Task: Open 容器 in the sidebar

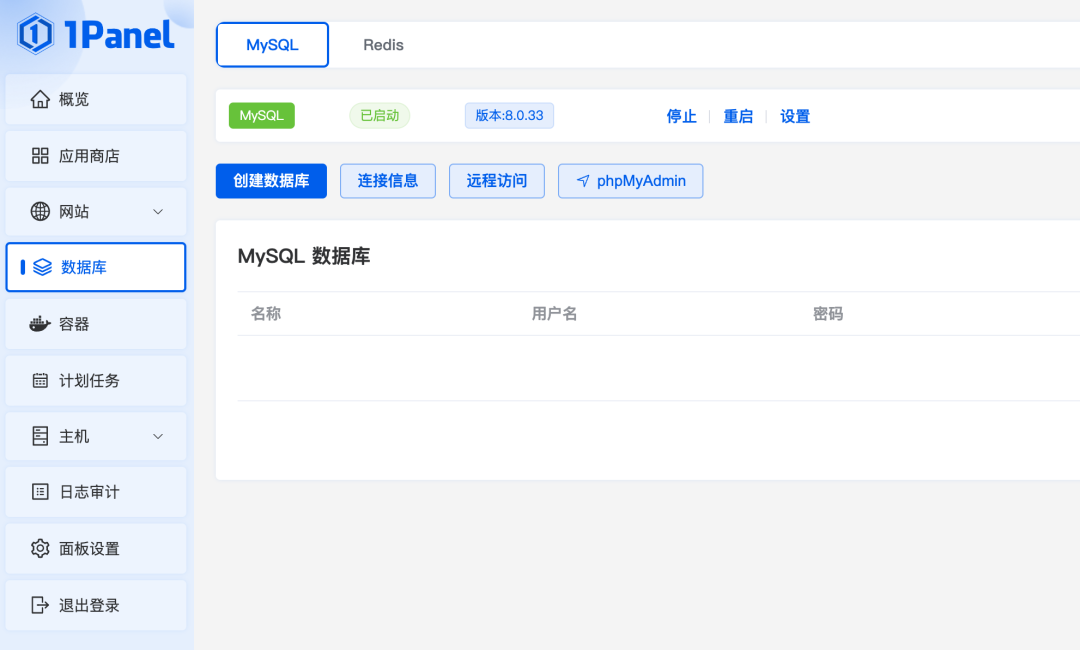Action: (x=96, y=324)
